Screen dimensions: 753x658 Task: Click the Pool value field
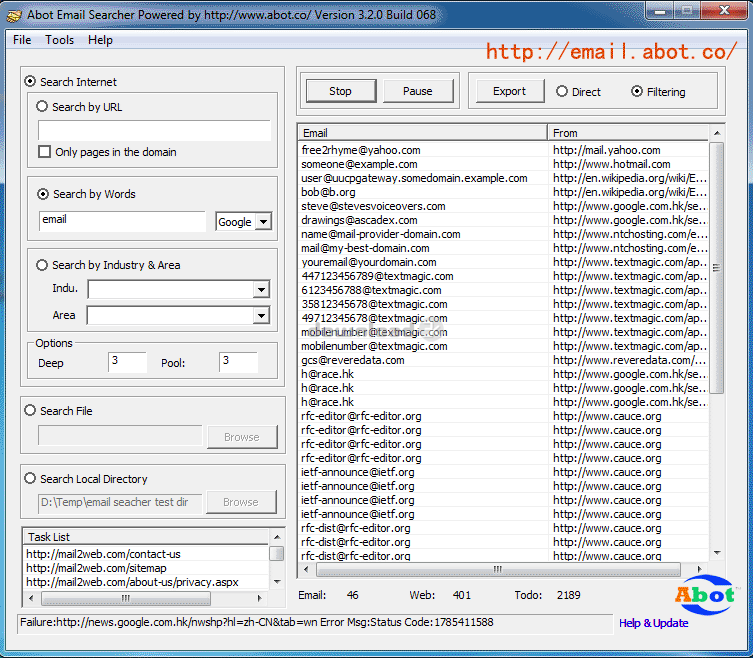click(x=239, y=362)
